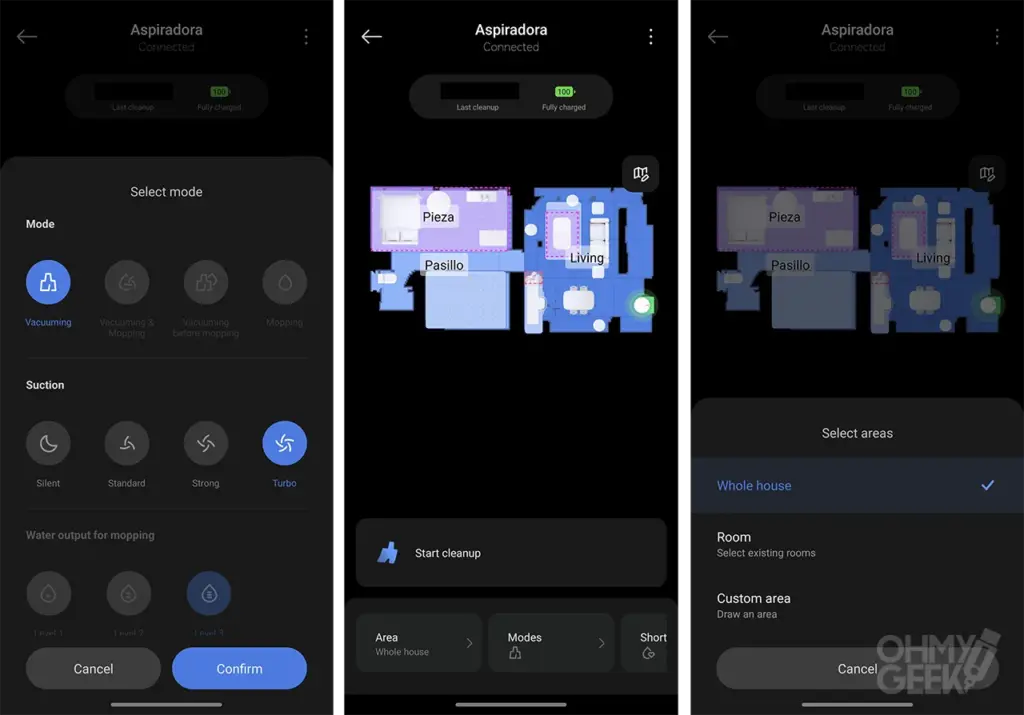This screenshot has height=715, width=1024.
Task: Go back using arrow in middle screen
Action: pos(372,37)
